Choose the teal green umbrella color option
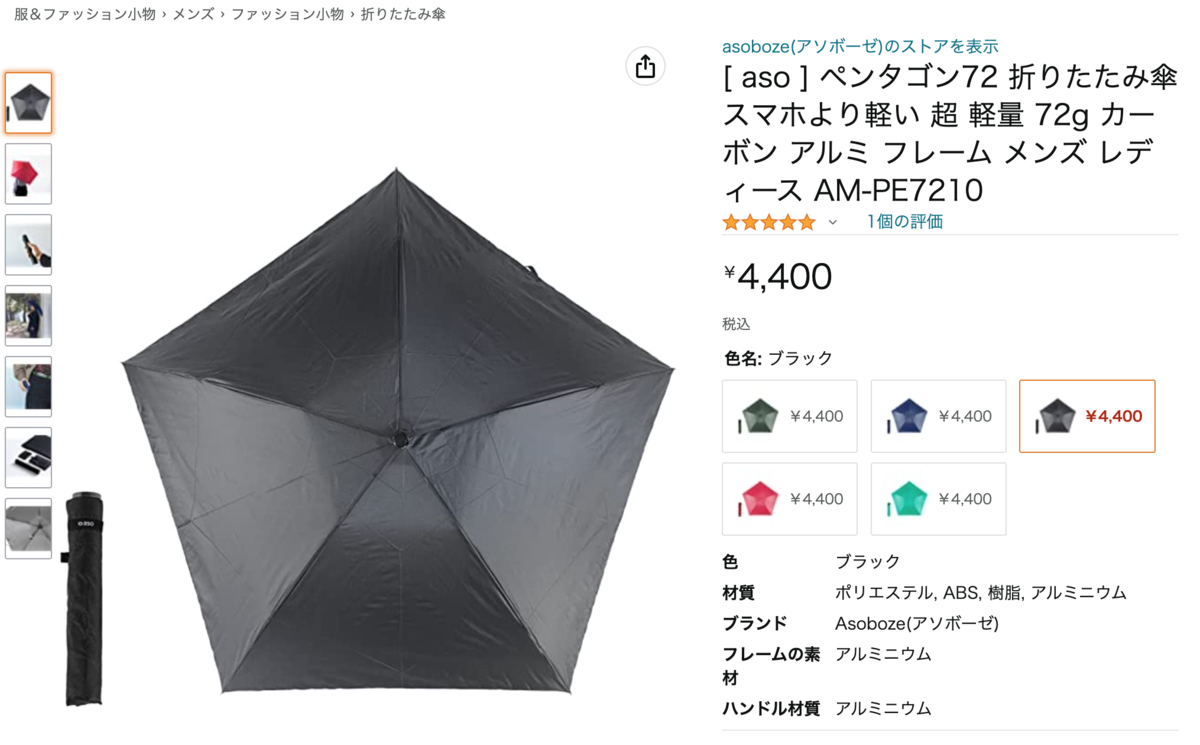Viewport: 1200px width, 745px height. tap(938, 499)
